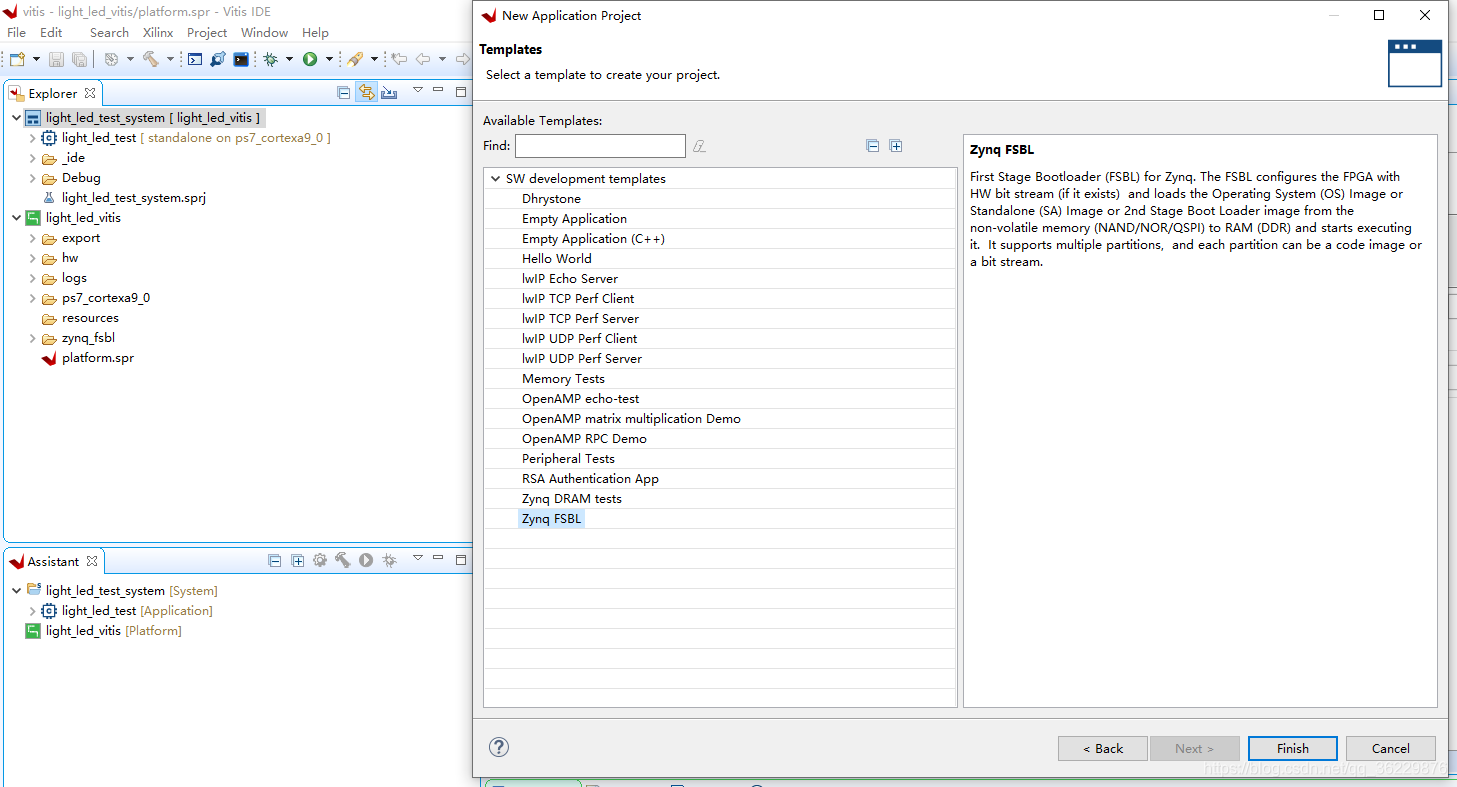Collapse the SW development templates group

[x=495, y=179]
